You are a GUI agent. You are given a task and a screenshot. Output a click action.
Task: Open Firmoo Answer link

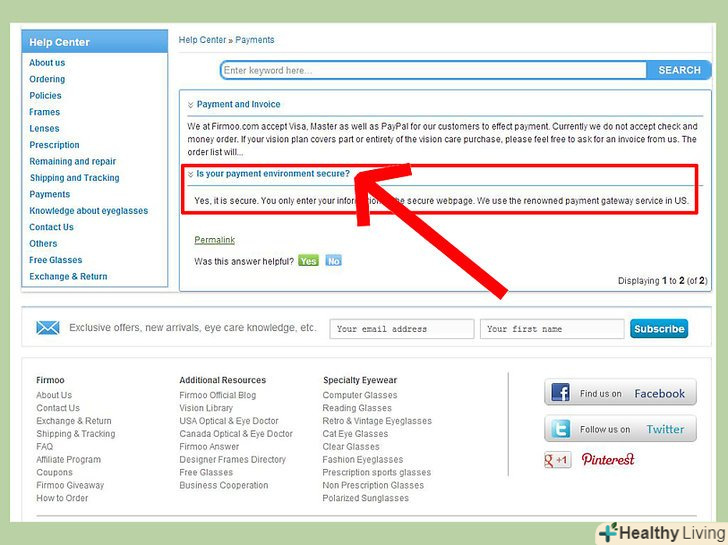209,447
